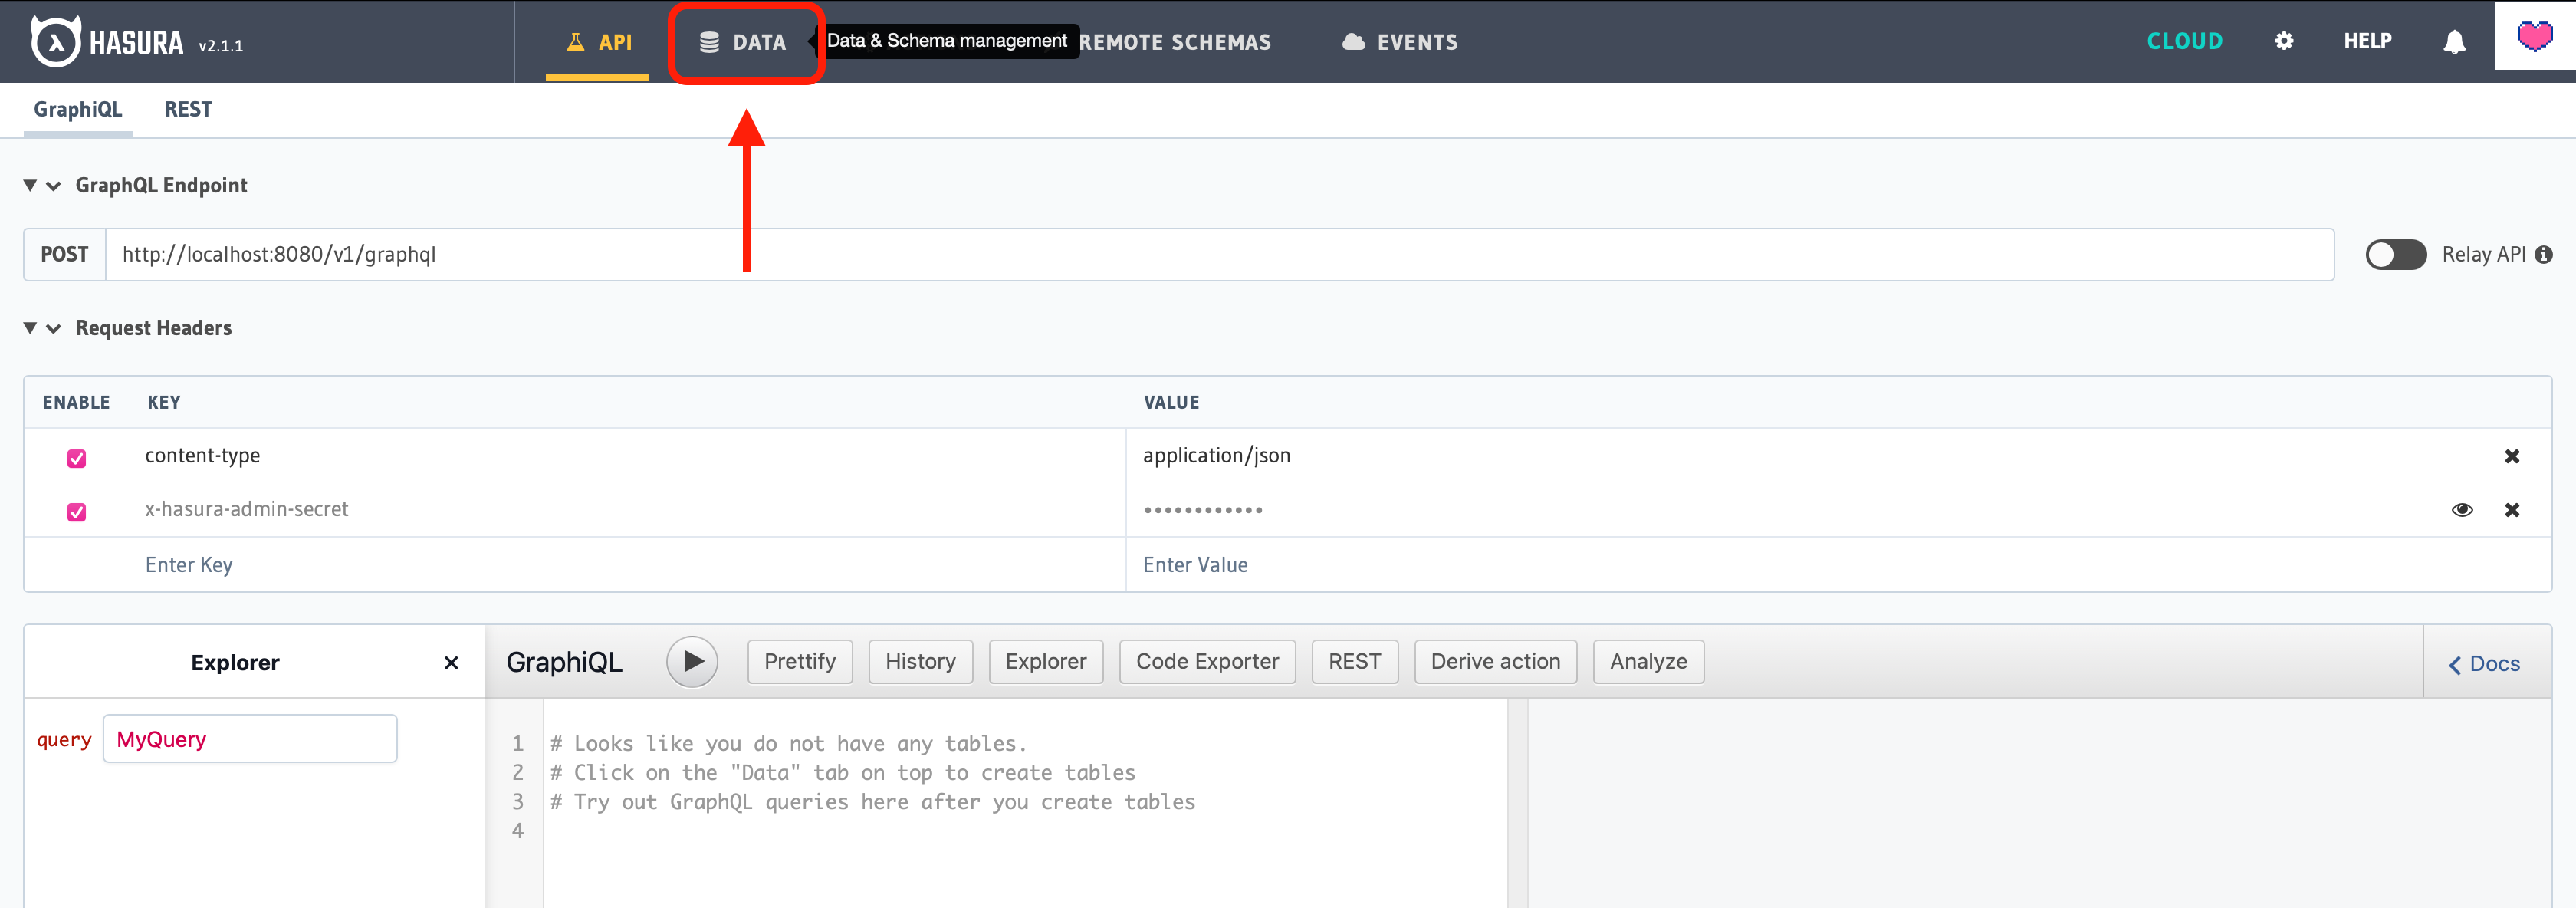Viewport: 2576px width, 908px height.
Task: Click the Hasura logo icon
Action: click(x=55, y=42)
